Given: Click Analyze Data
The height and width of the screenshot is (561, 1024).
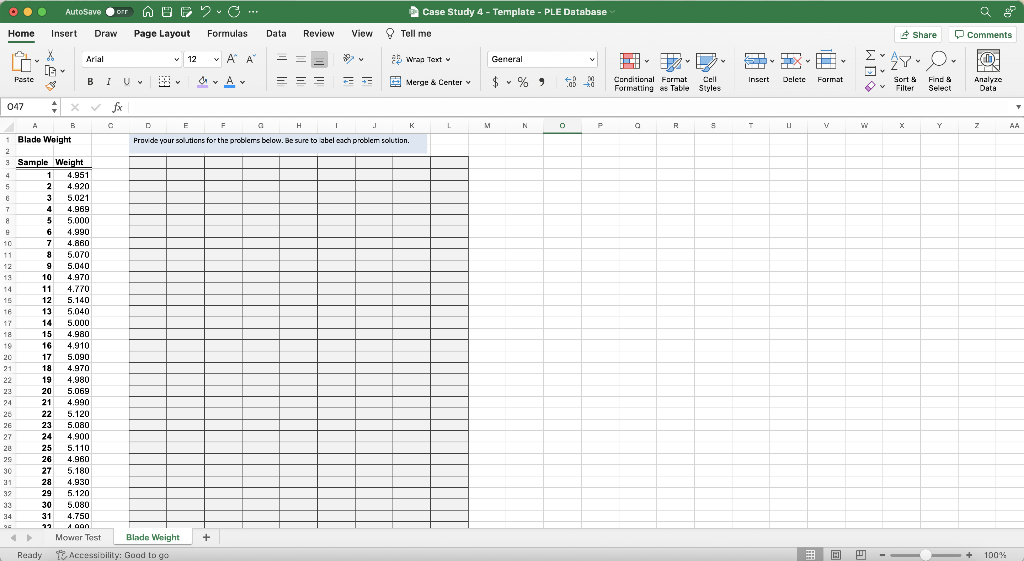Looking at the screenshot, I should coord(987,71).
